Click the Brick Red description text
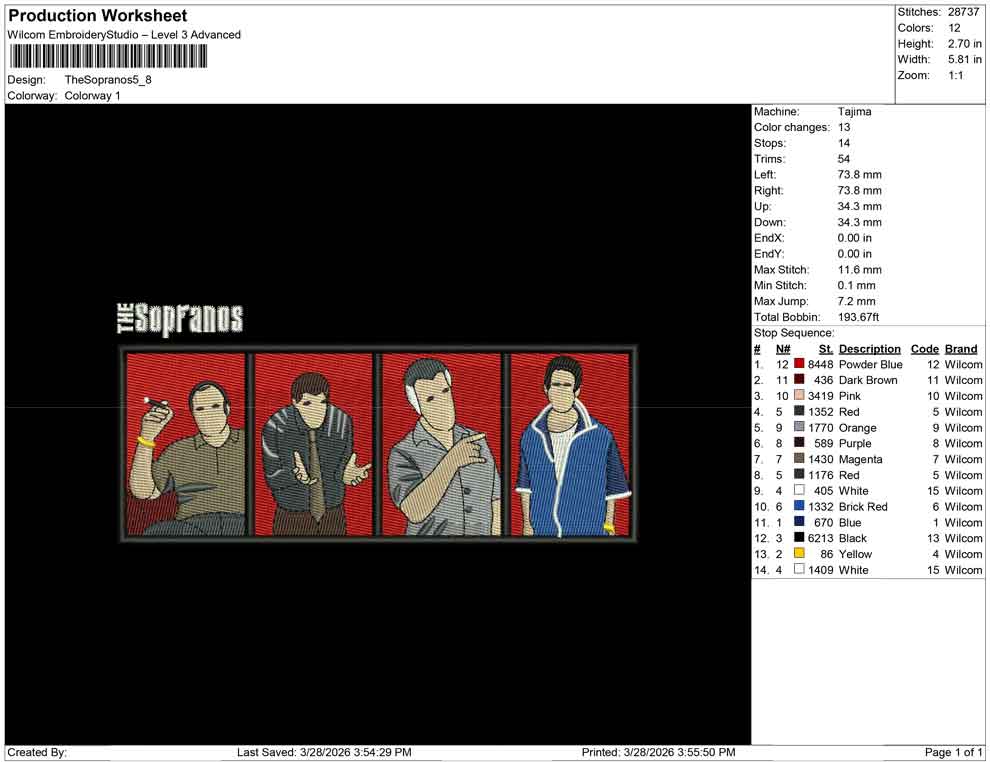The height and width of the screenshot is (762, 990). tap(863, 506)
